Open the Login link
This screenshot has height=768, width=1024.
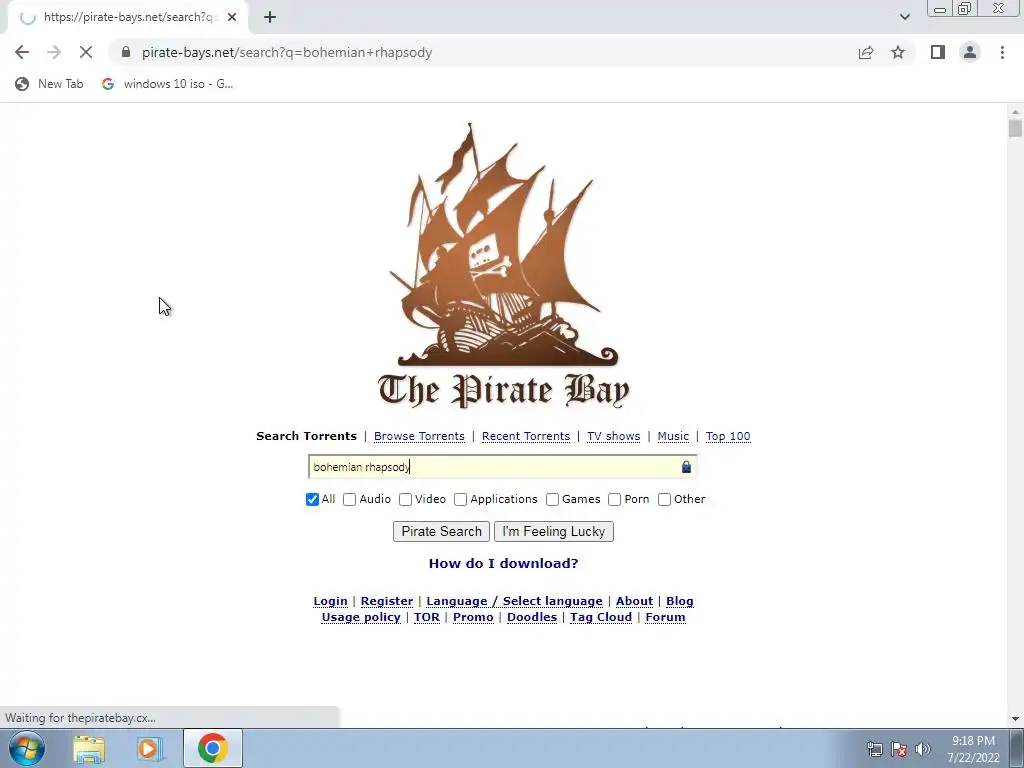[x=330, y=601]
